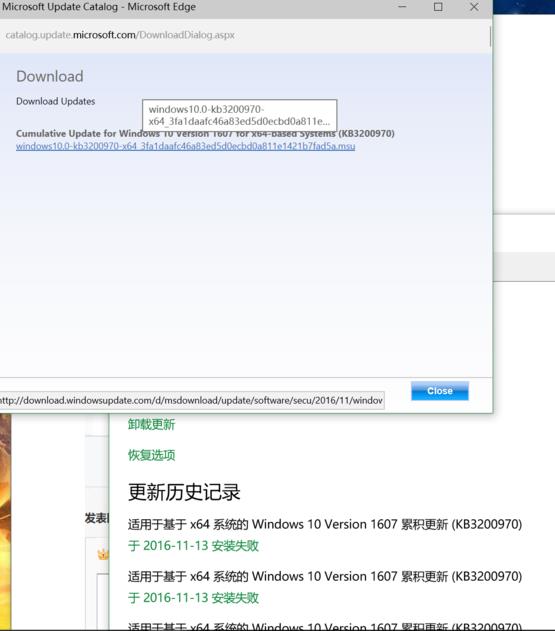Click the first 于 2016-11-13 安装失败 status link
The height and width of the screenshot is (631, 555).
[x=193, y=546]
